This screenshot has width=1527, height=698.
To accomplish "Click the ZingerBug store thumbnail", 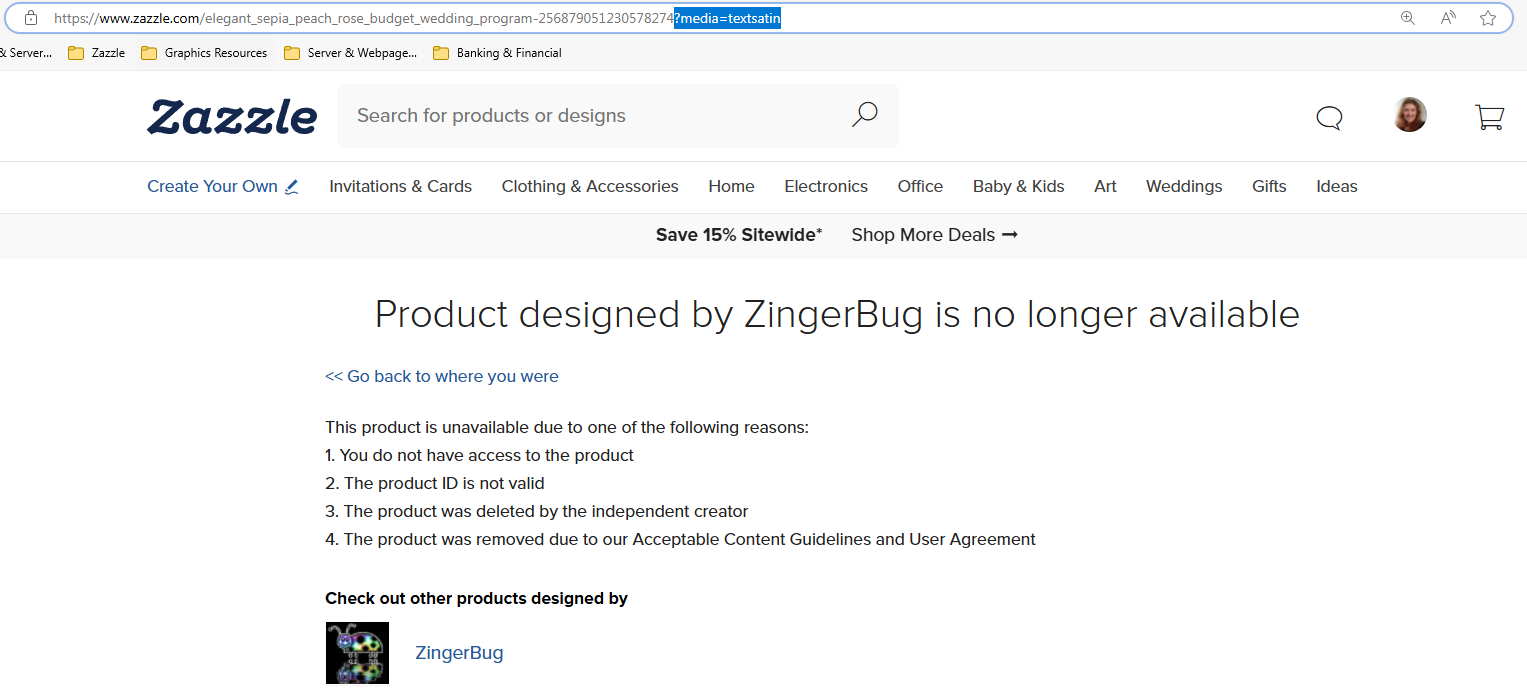I will pyautogui.click(x=357, y=653).
